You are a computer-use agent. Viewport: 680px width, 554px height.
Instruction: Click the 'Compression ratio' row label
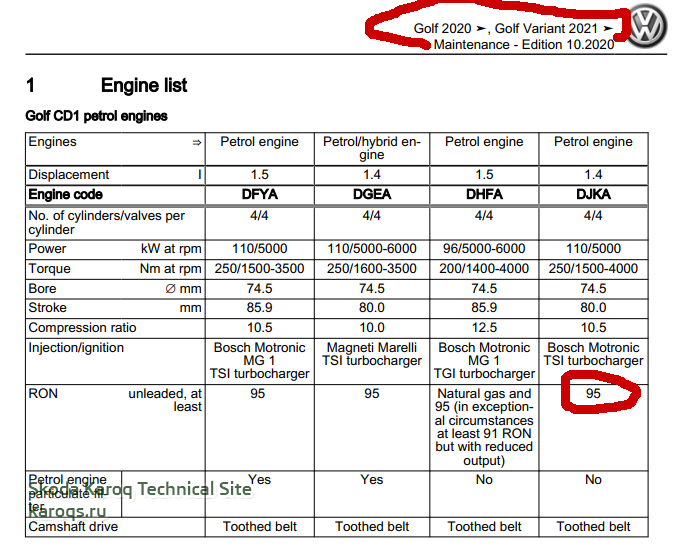point(82,328)
